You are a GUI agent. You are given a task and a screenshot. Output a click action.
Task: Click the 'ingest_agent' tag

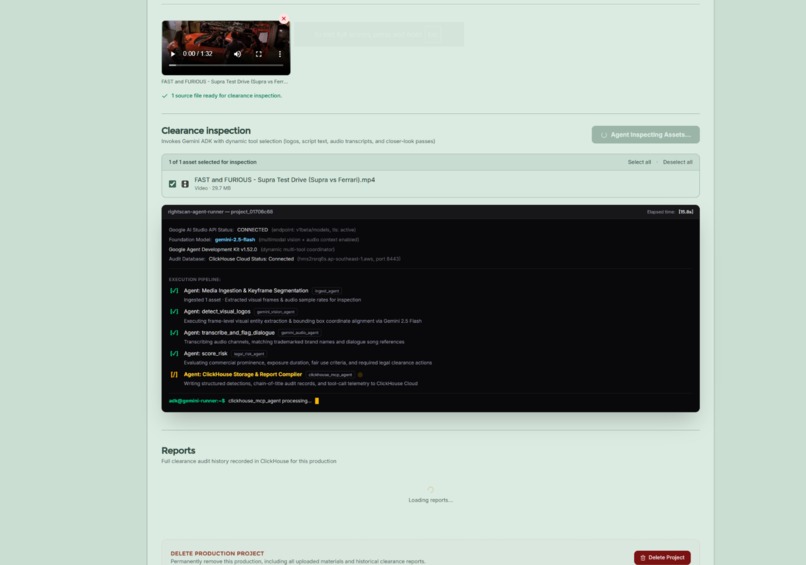click(x=327, y=291)
